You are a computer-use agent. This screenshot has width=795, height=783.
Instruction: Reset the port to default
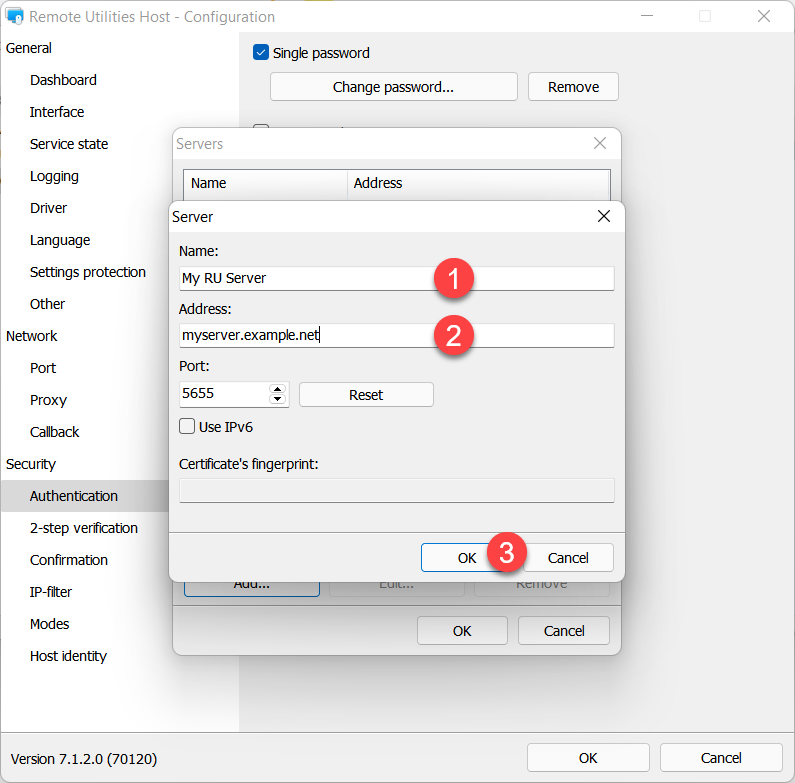pos(366,394)
